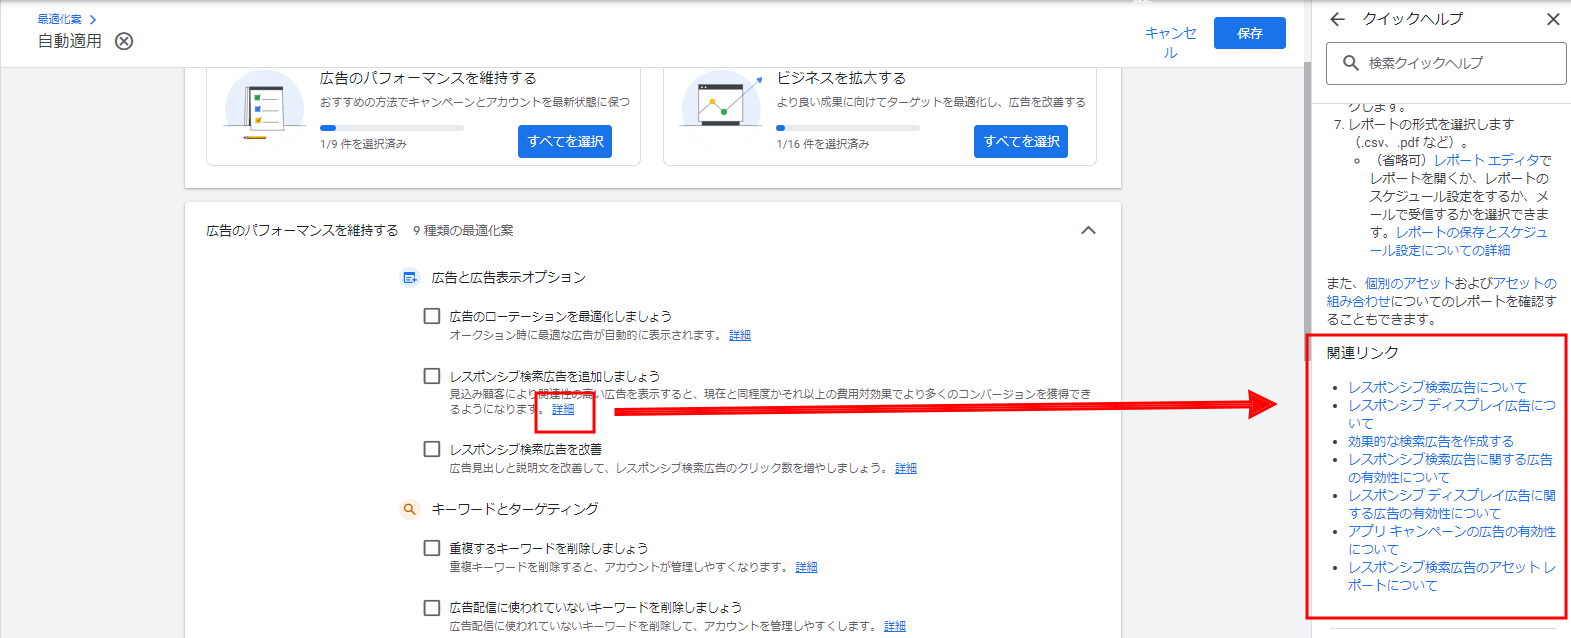The width and height of the screenshot is (1571, 638).
Task: Click the 広告と広告表示オプション section icon
Action: (x=409, y=278)
